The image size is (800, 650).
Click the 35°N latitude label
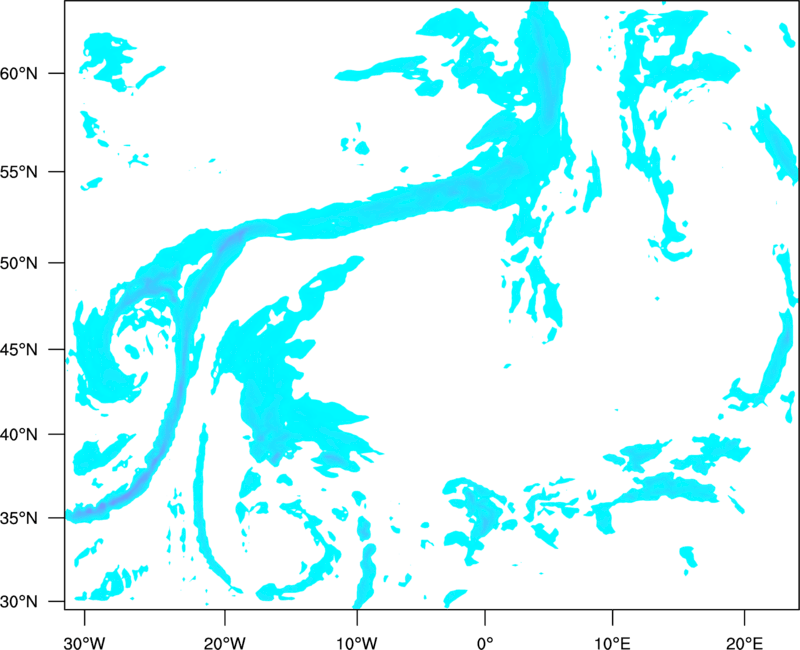click(x=19, y=518)
